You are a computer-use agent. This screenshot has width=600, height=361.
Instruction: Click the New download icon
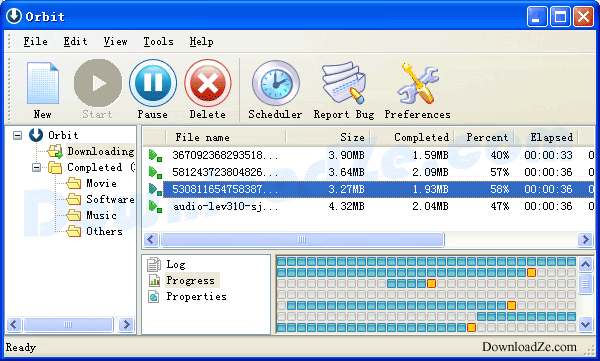(x=42, y=83)
